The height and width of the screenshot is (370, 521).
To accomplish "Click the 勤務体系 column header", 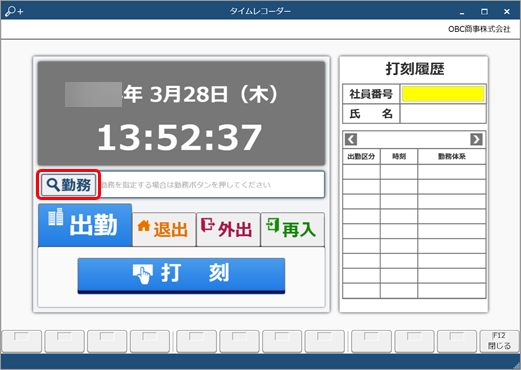I will 452,156.
